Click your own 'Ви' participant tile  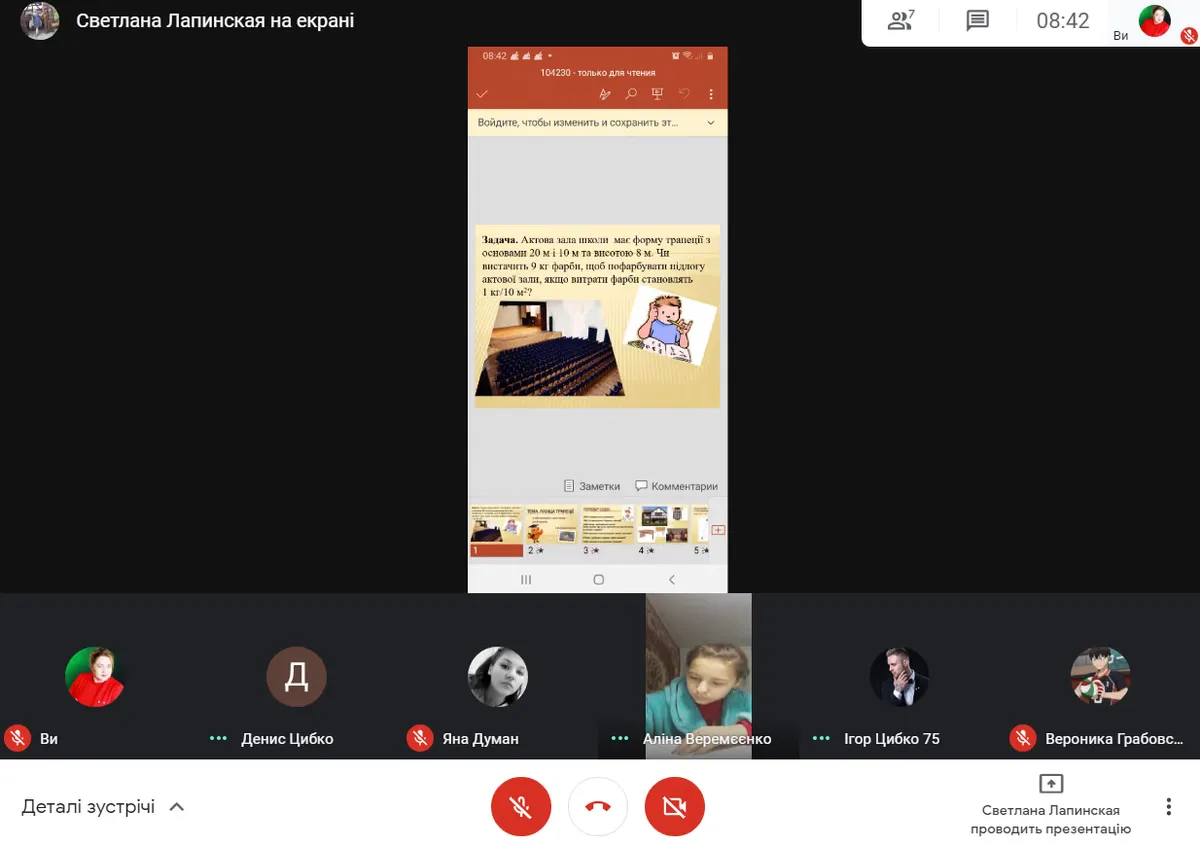95,677
